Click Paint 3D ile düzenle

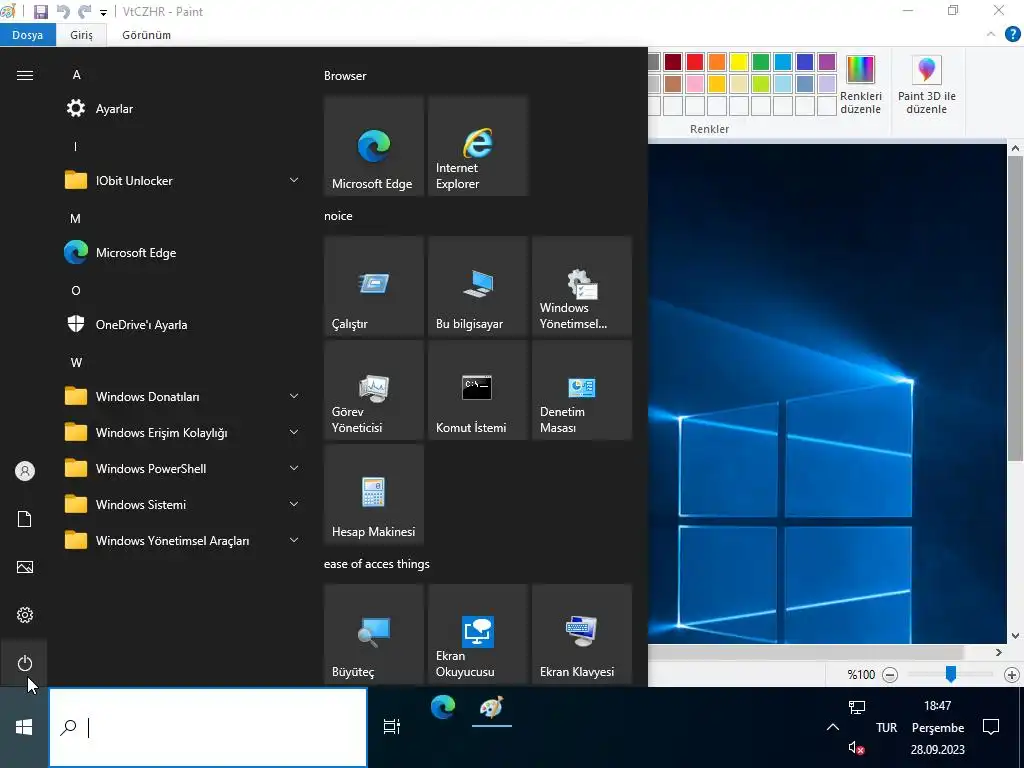tap(926, 85)
